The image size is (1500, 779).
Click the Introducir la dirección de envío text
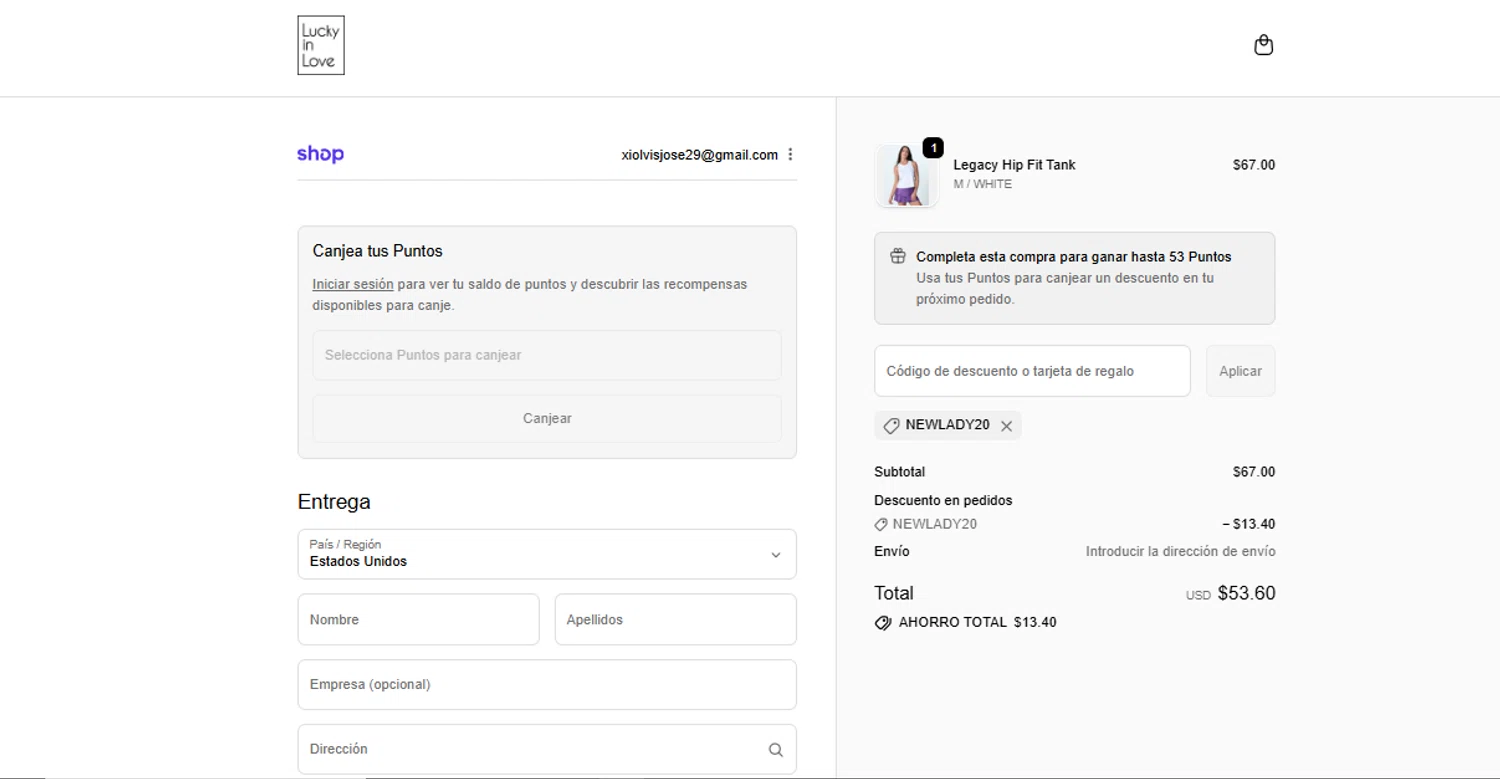(1181, 551)
